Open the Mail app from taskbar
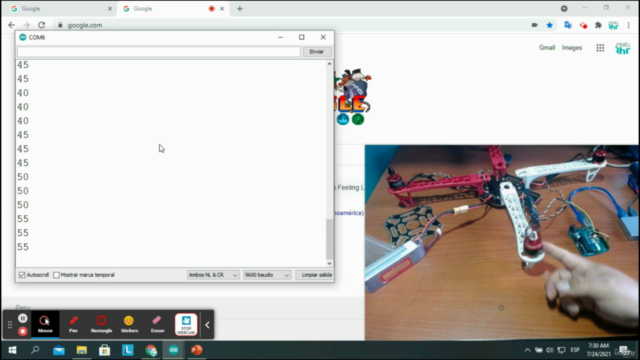 (59, 350)
